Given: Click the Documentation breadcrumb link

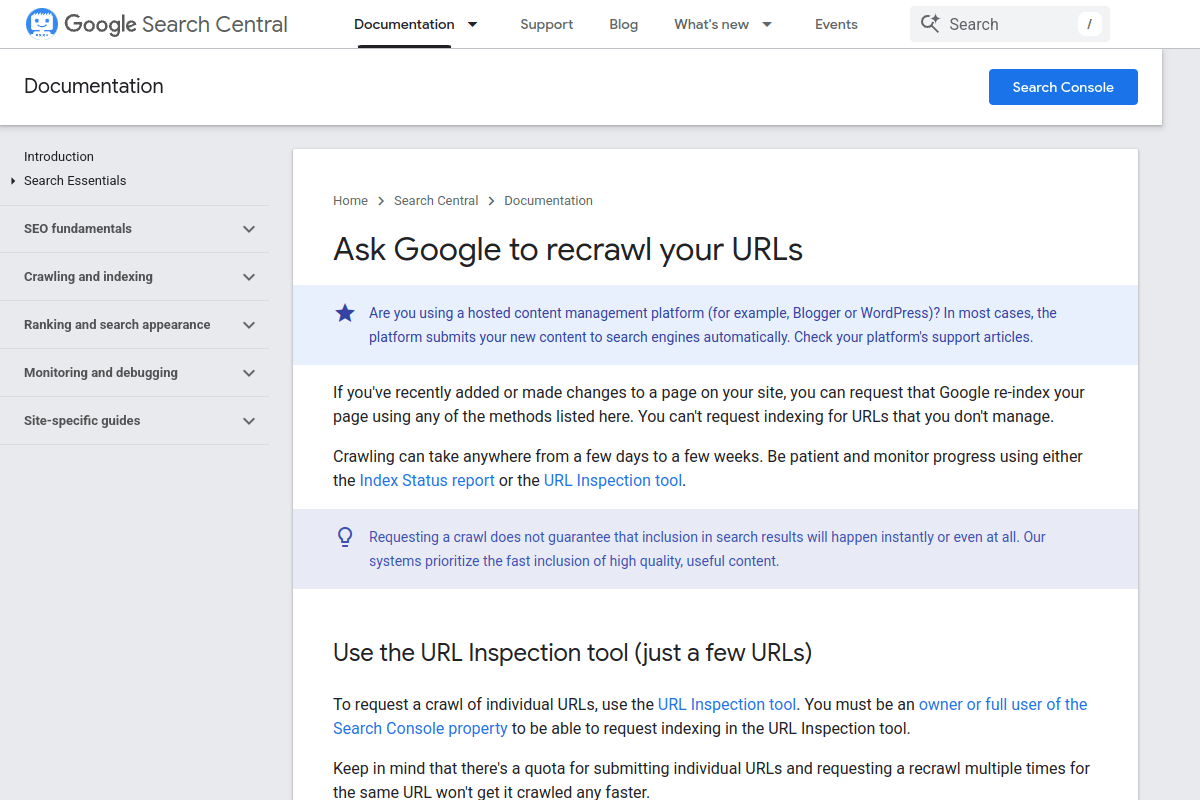Looking at the screenshot, I should coord(548,201).
